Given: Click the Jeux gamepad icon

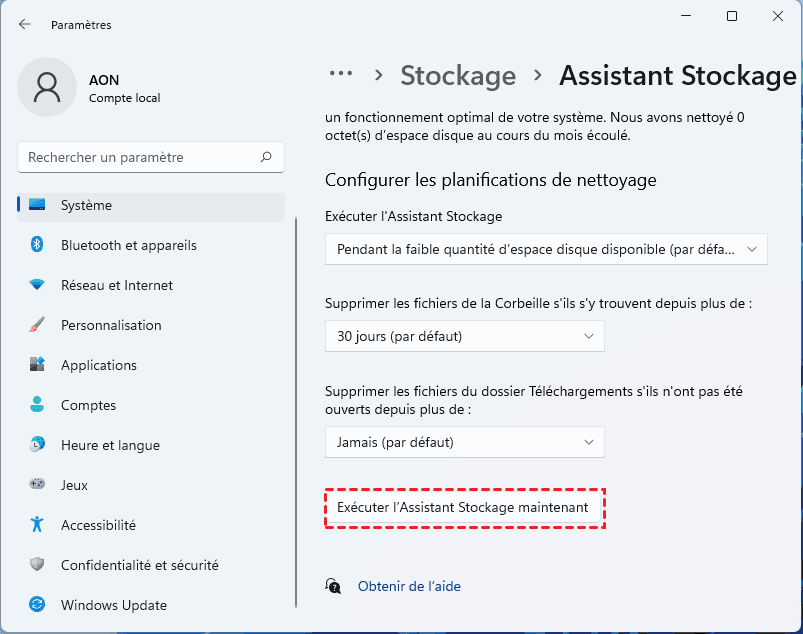Looking at the screenshot, I should 38,485.
